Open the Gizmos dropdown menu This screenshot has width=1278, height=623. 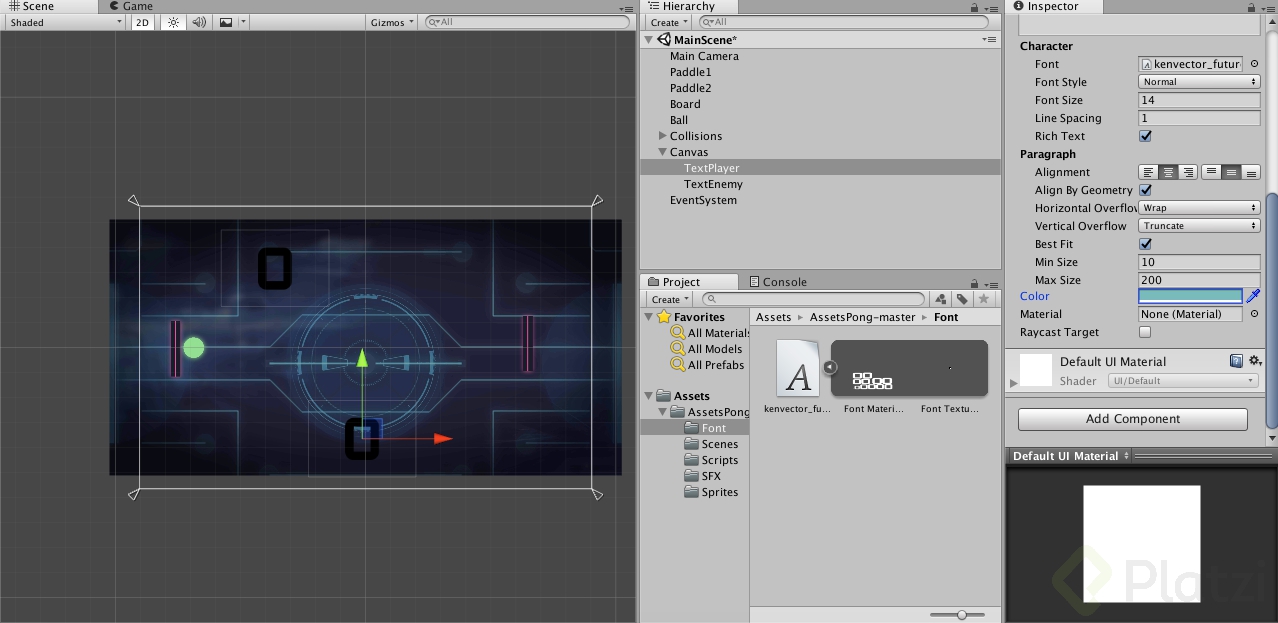tap(391, 22)
